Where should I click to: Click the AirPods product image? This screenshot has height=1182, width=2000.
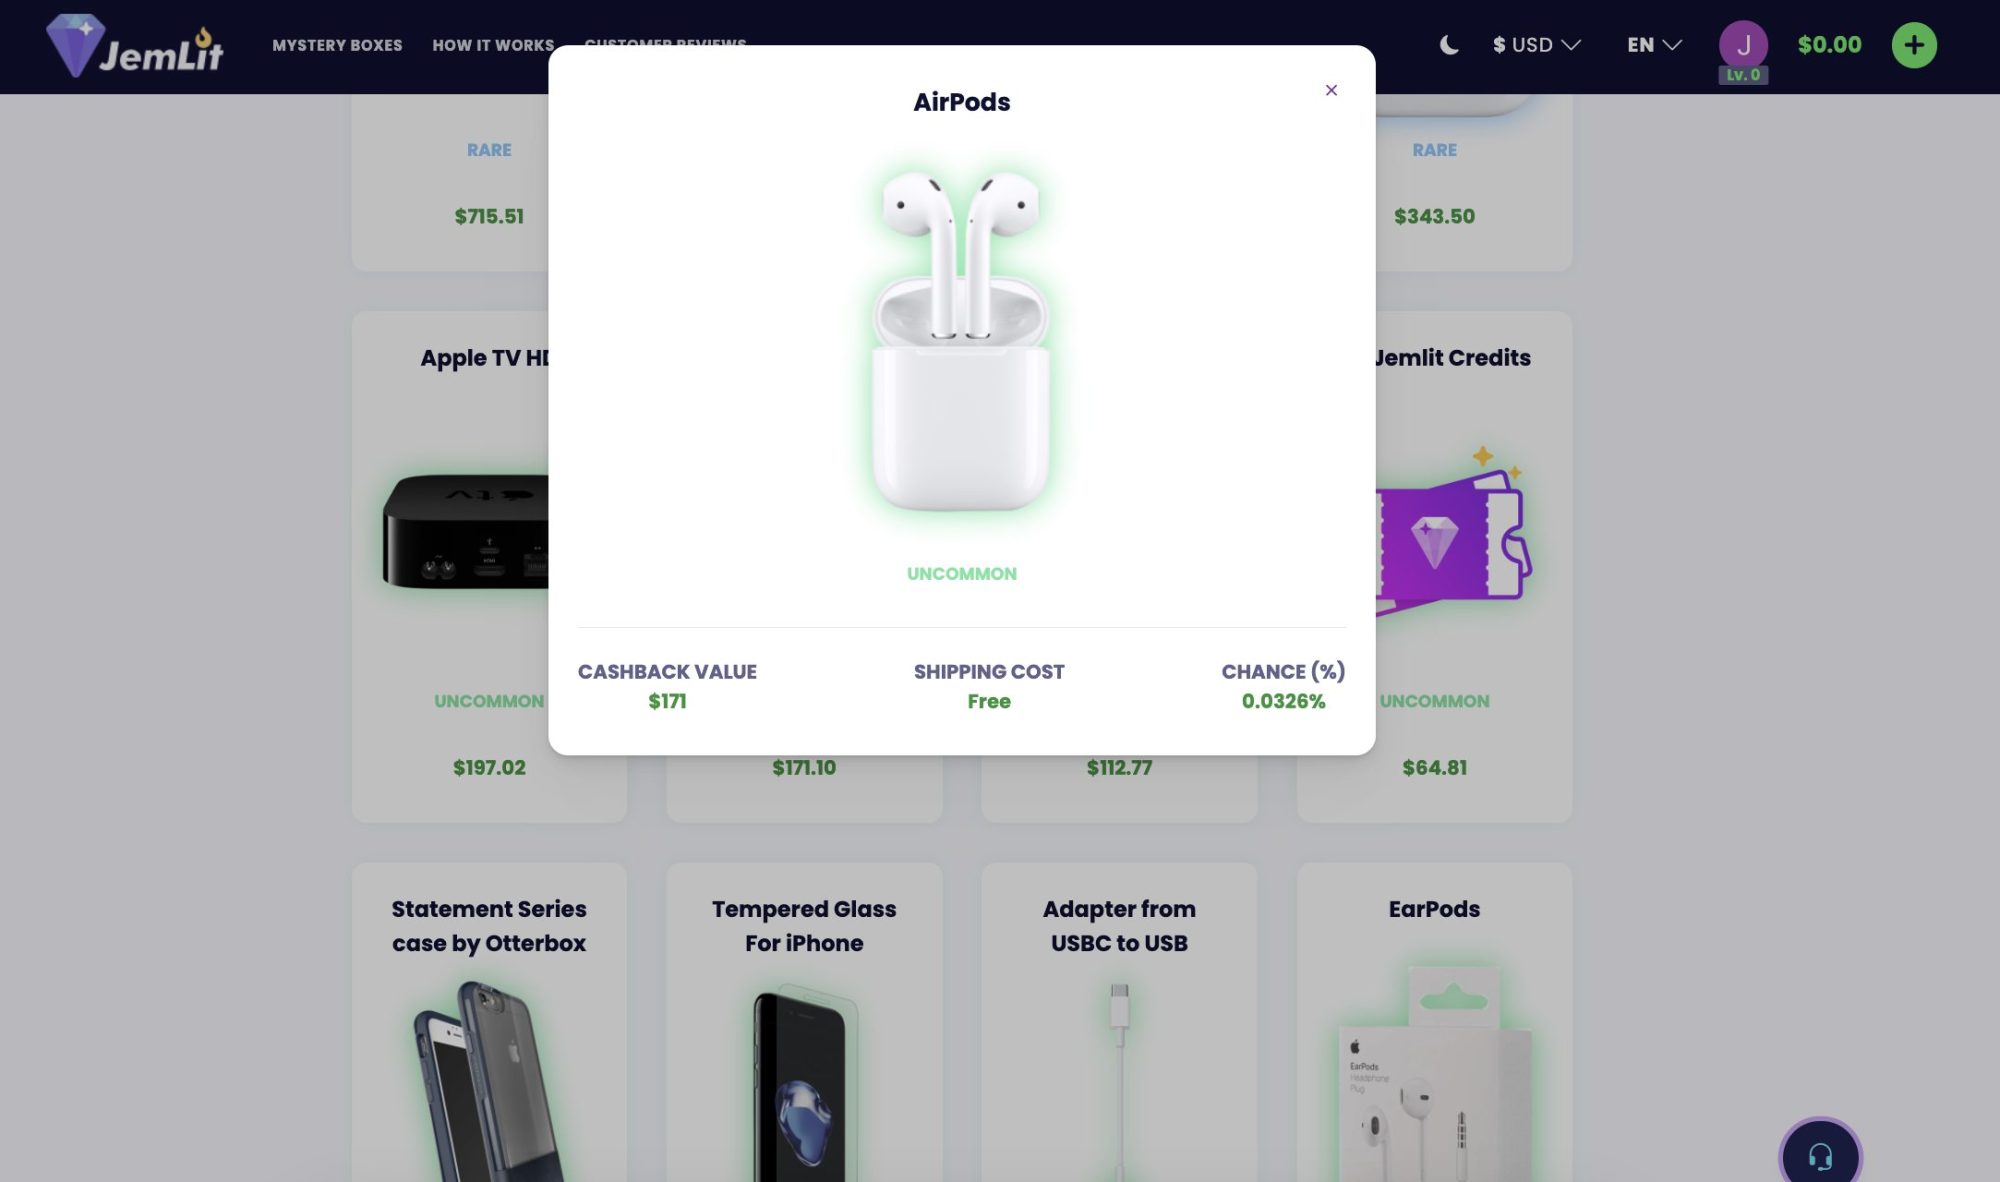click(961, 340)
